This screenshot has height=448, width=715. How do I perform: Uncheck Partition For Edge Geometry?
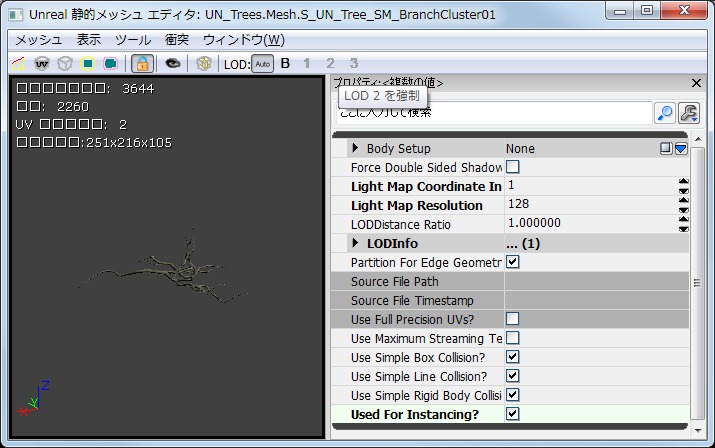pyautogui.click(x=513, y=262)
